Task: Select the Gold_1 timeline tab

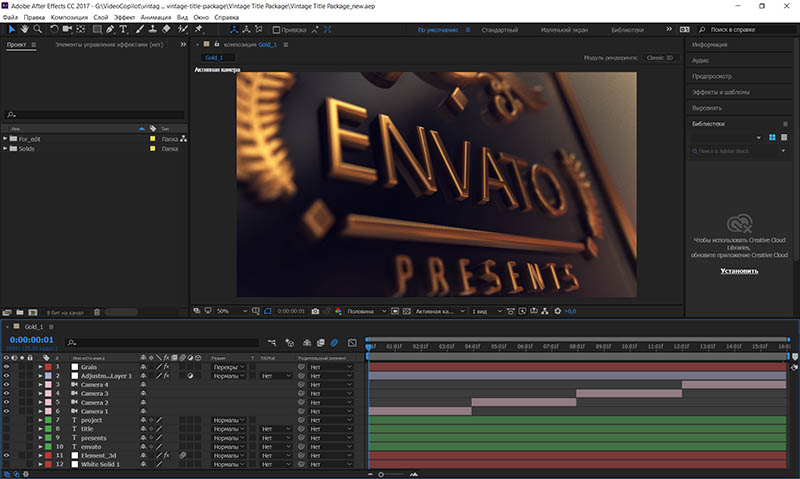Action: tap(34, 326)
